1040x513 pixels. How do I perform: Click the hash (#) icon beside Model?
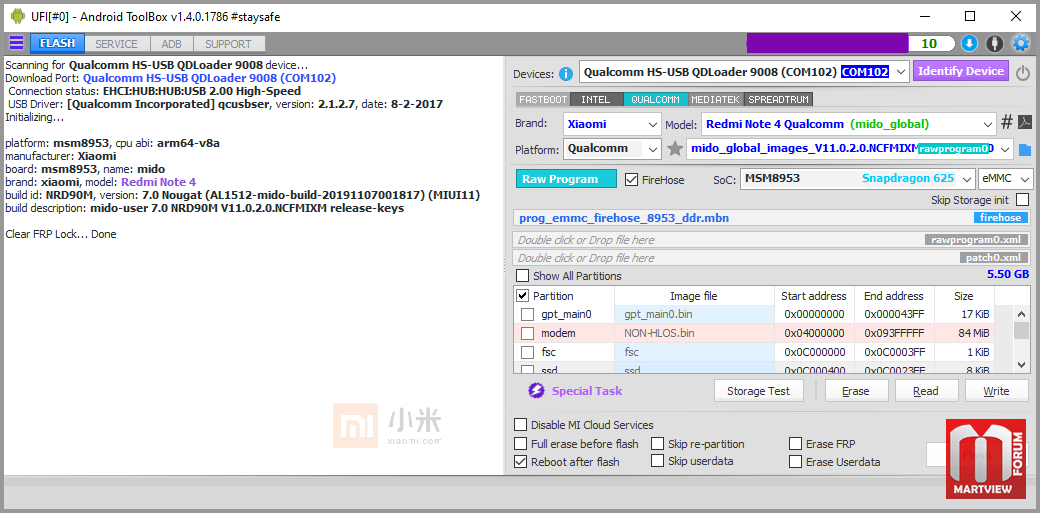(x=1007, y=122)
